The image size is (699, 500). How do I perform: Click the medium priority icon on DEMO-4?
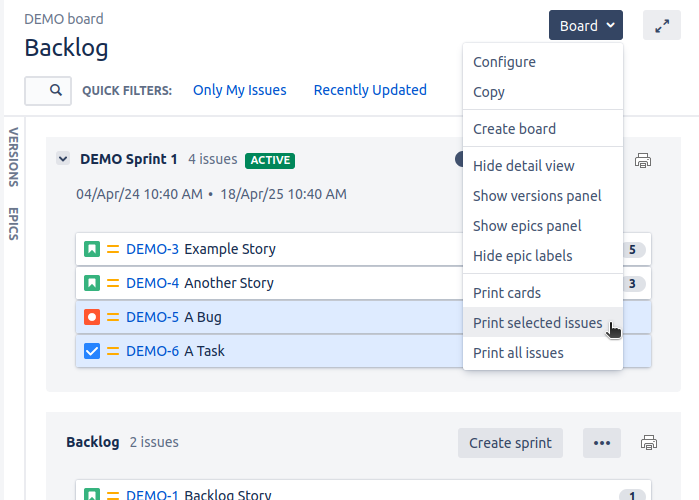point(113,283)
